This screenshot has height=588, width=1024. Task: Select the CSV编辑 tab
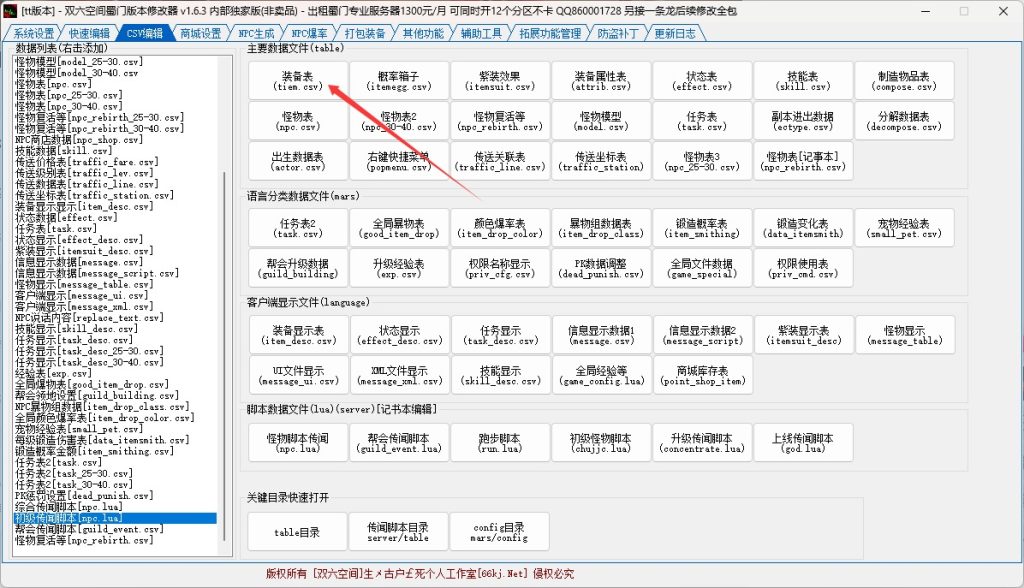tap(145, 33)
